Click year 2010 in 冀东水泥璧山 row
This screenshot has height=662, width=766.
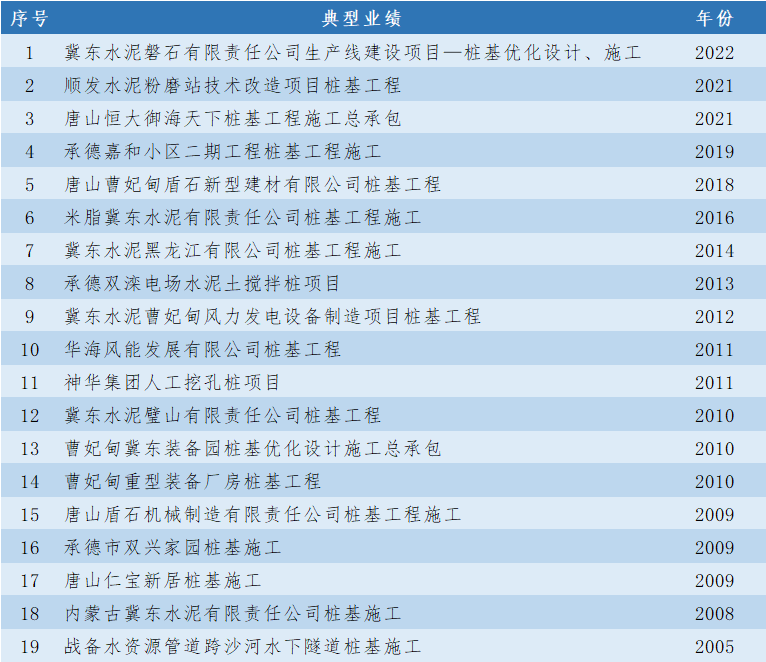tap(714, 416)
